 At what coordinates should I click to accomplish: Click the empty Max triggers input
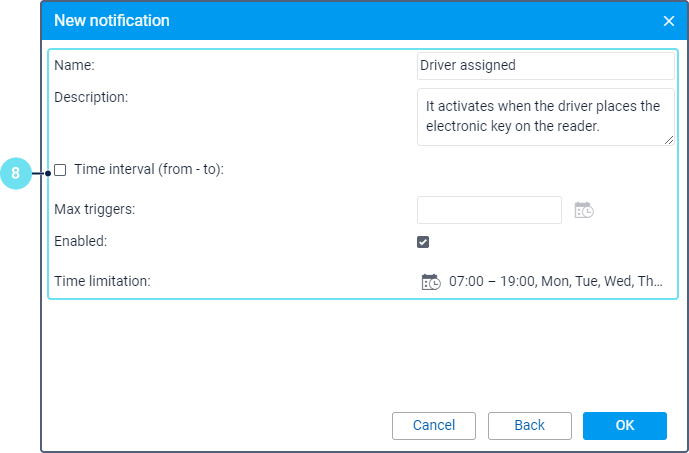click(489, 210)
